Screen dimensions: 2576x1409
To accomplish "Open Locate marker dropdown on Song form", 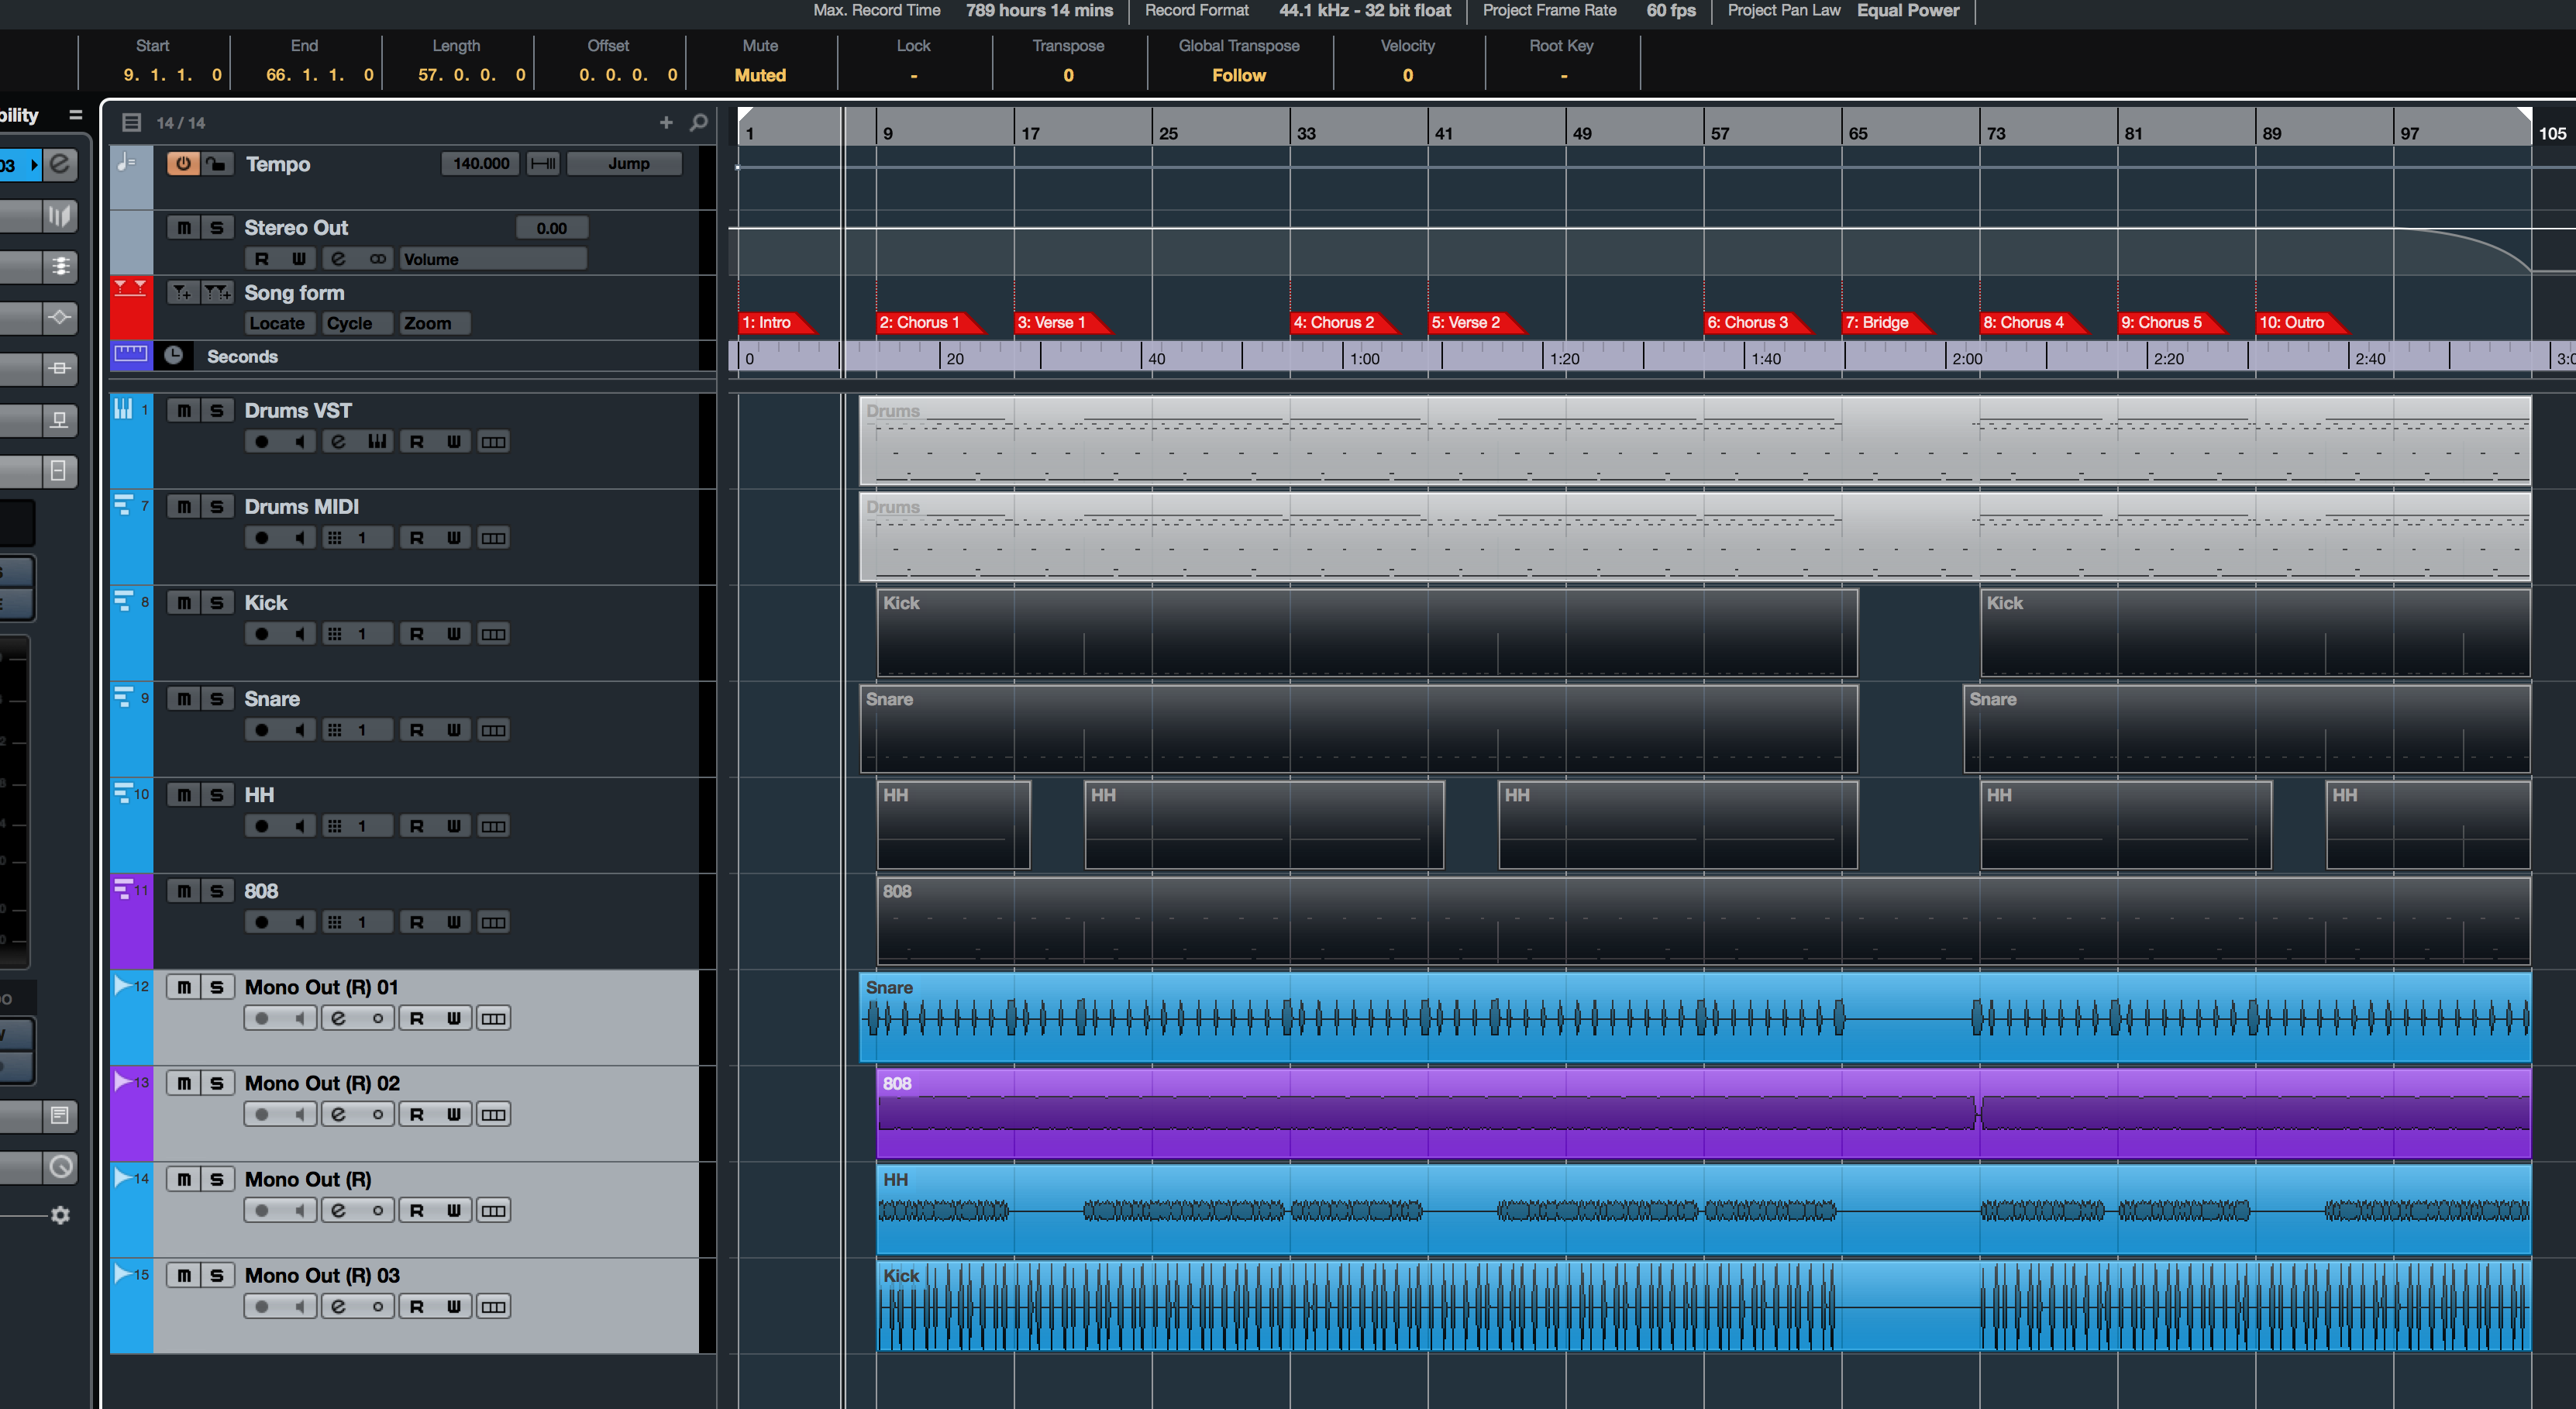I will [277, 323].
